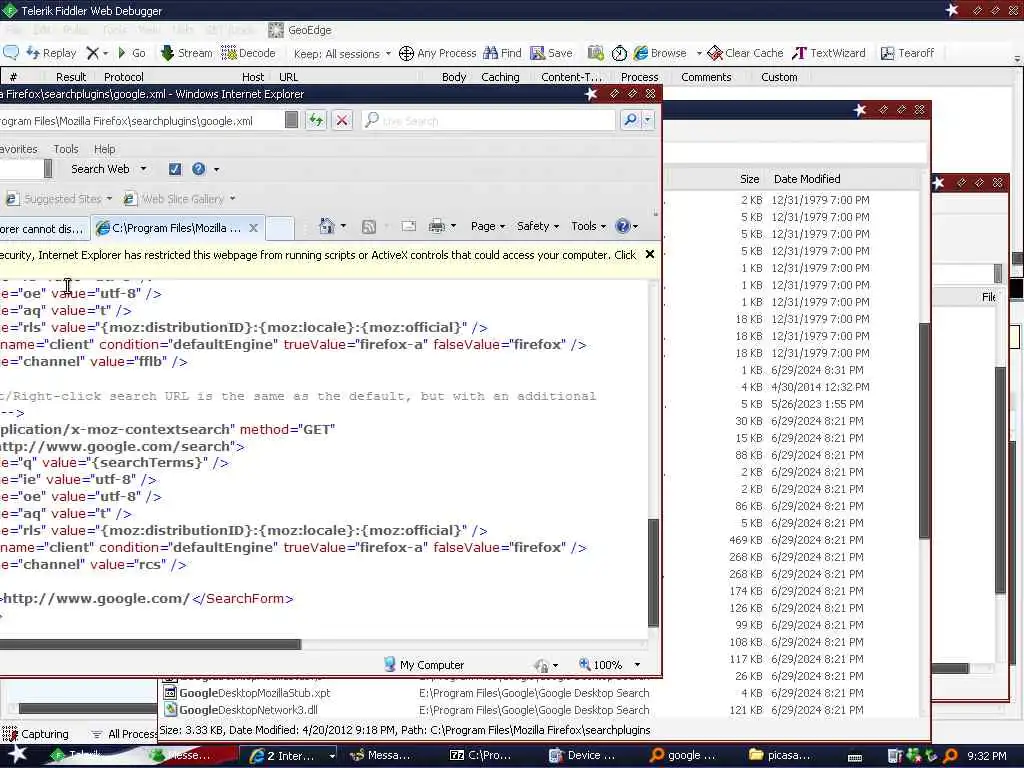Viewport: 1024px width, 768px height.
Task: Click the timer stopwatch icon in Fiddler
Action: (619, 53)
